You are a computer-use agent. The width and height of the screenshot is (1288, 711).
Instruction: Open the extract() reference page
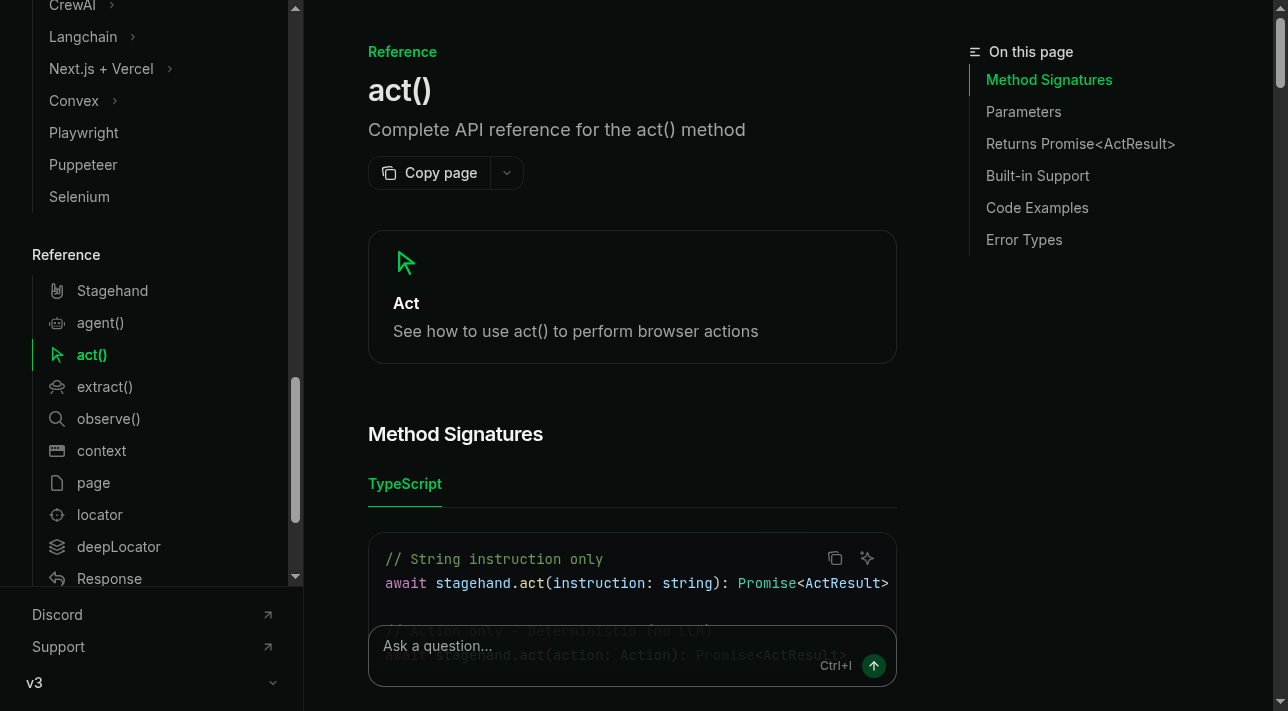coord(105,387)
